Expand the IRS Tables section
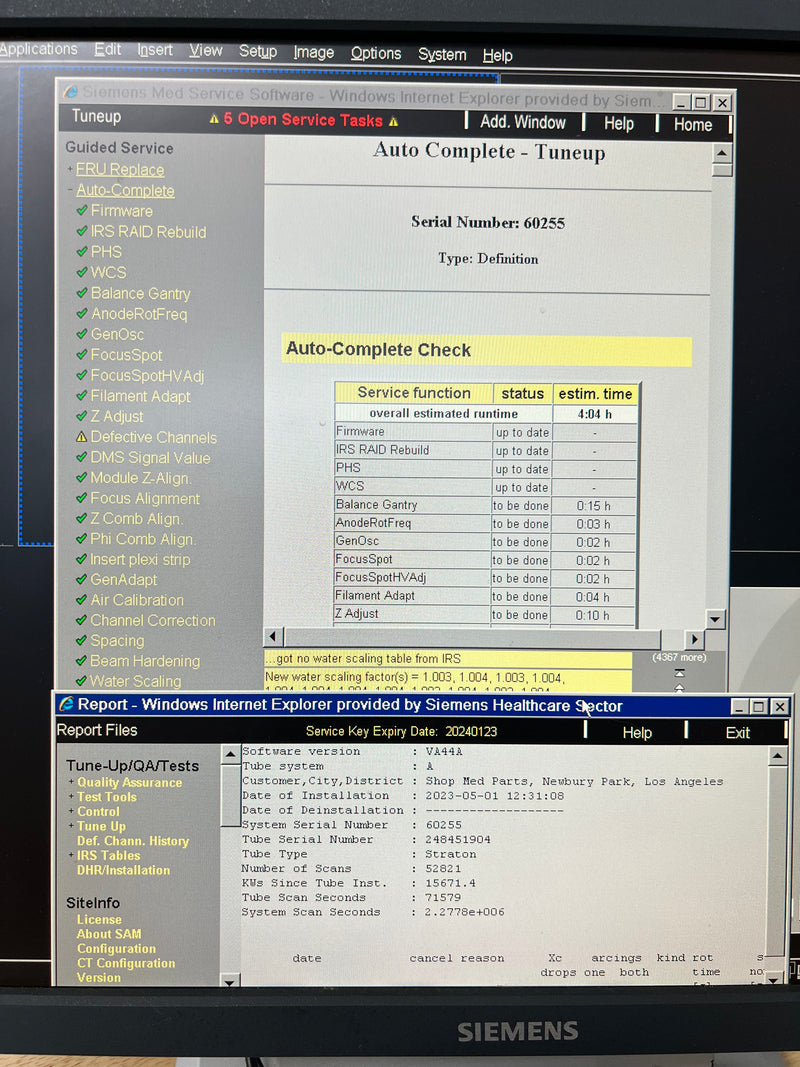The height and width of the screenshot is (1067, 800). [71, 856]
